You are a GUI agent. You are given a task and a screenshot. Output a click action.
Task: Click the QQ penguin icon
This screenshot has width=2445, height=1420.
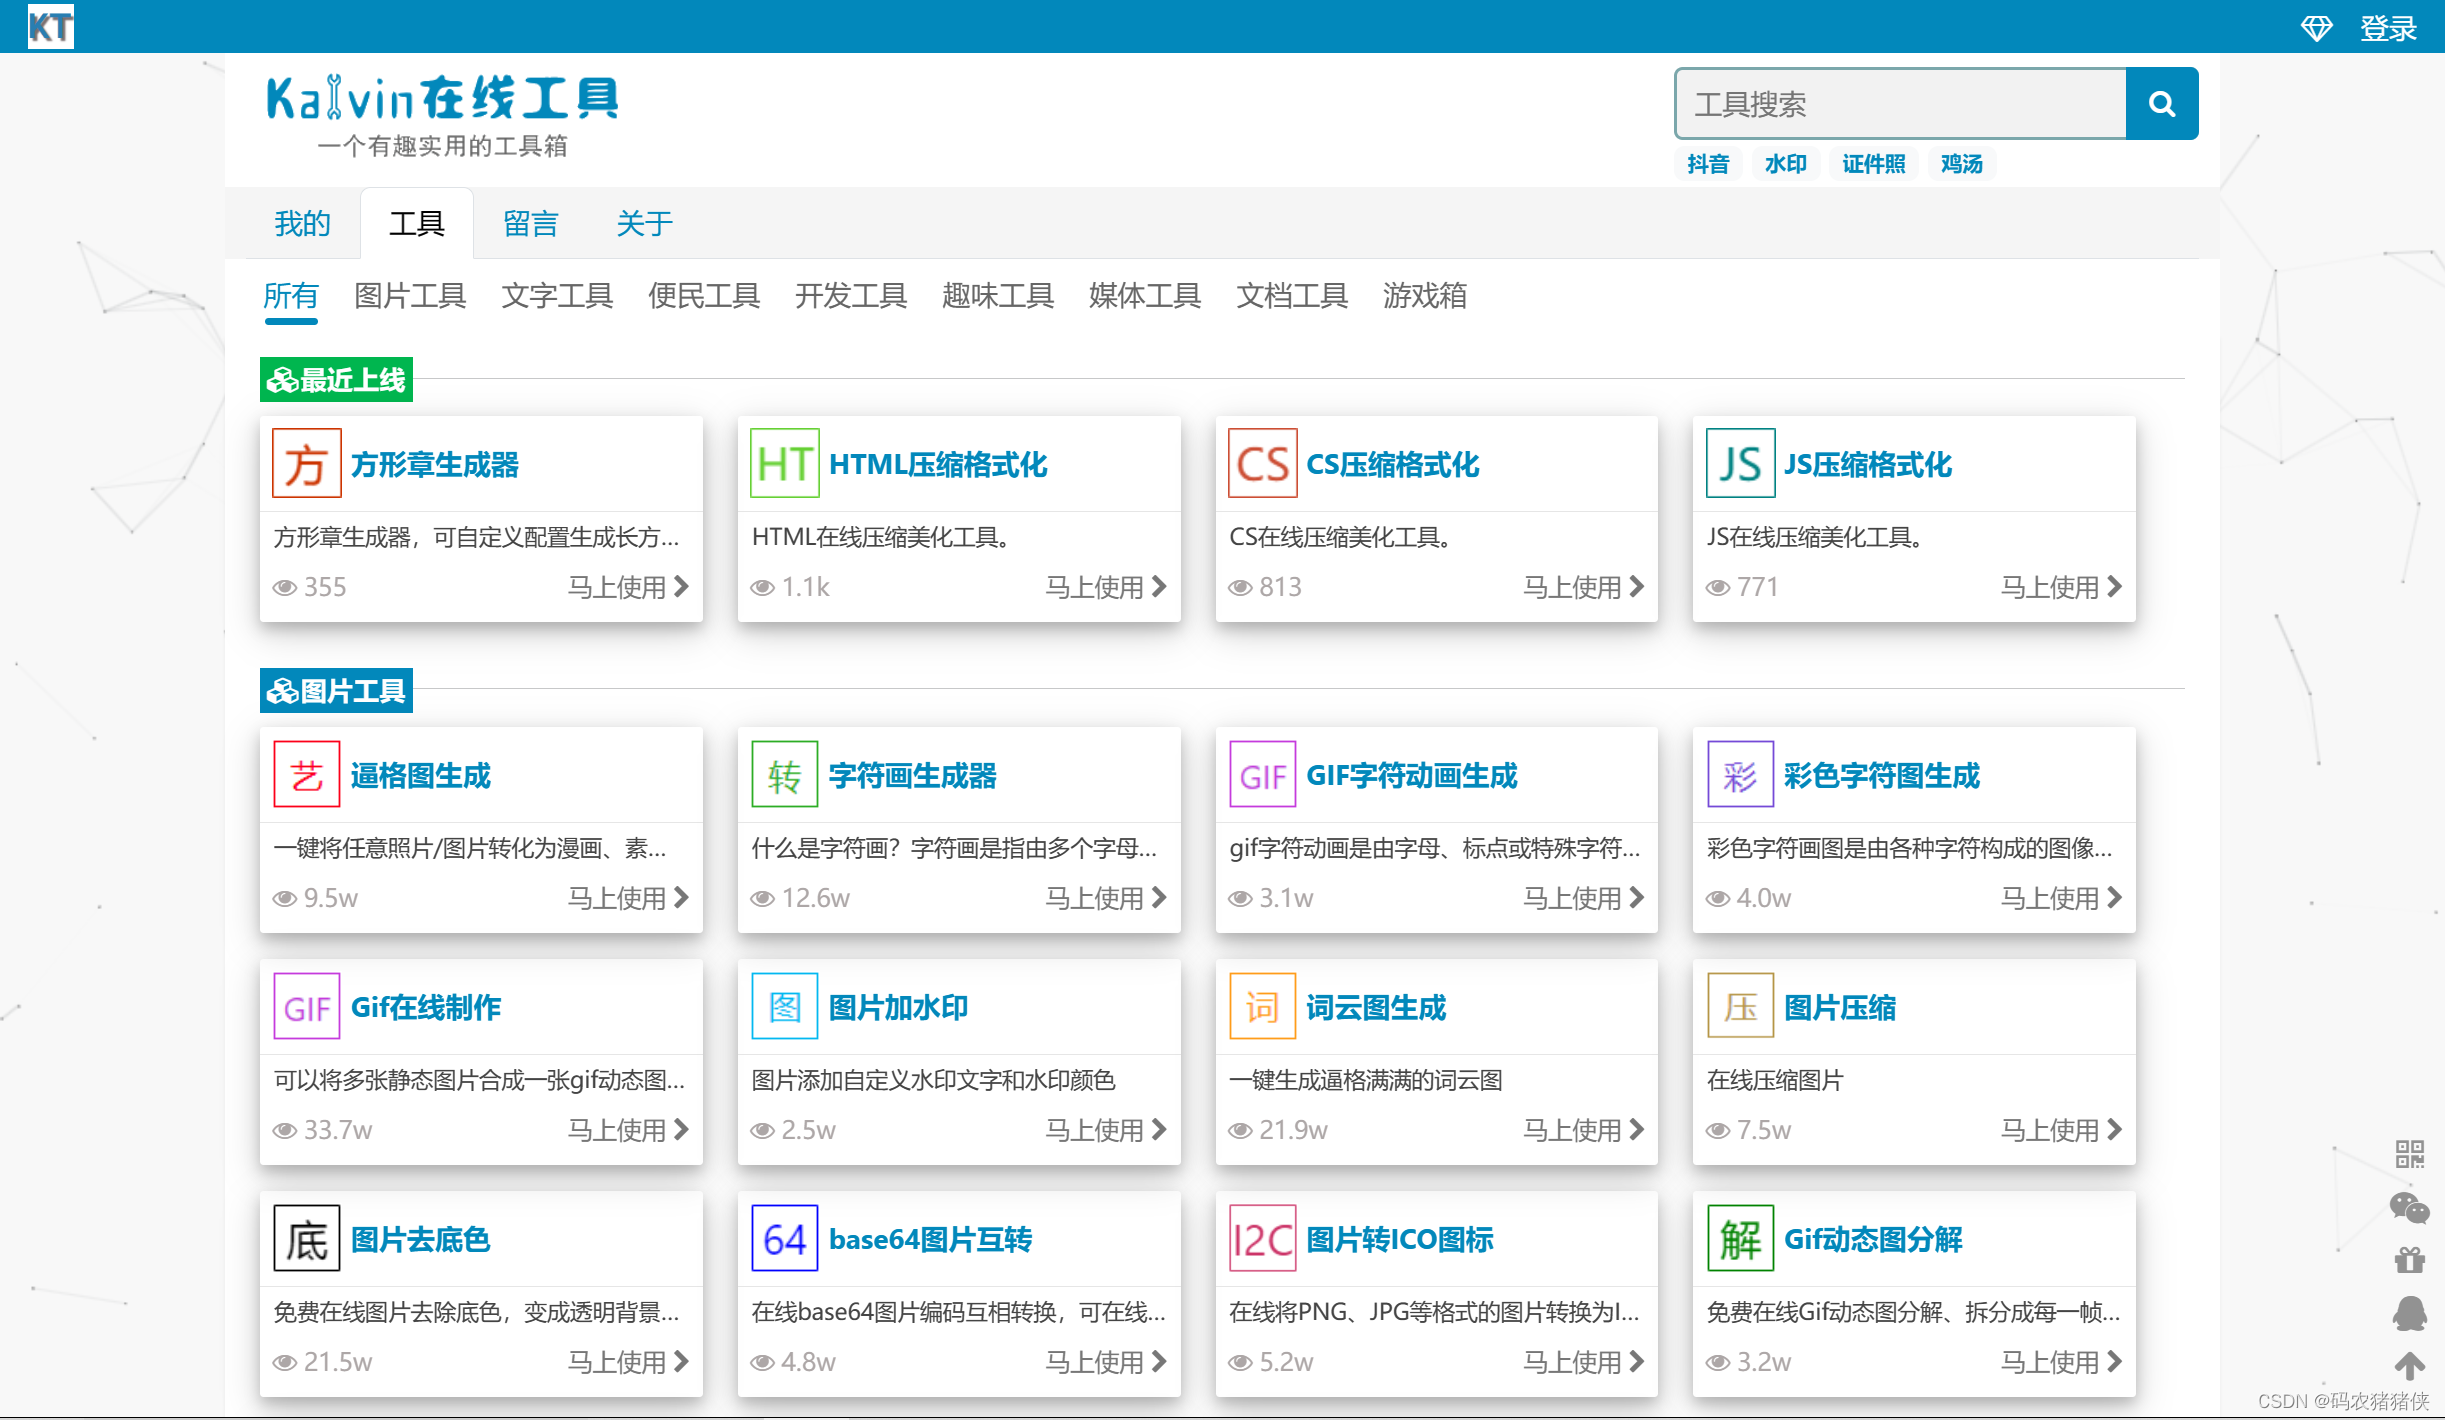pyautogui.click(x=2409, y=1313)
